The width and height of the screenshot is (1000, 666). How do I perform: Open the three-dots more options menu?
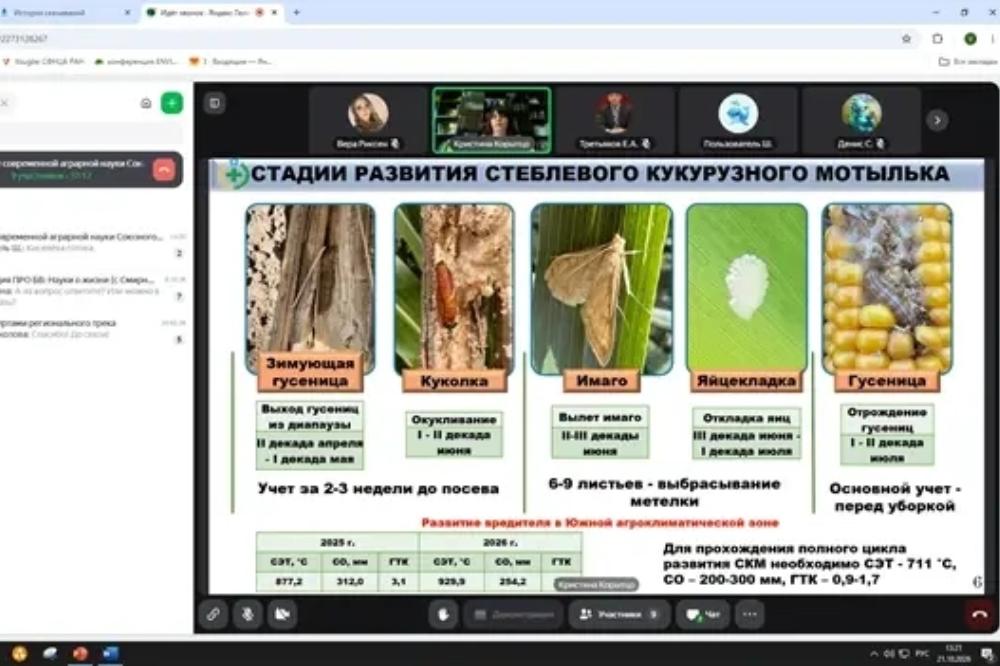click(750, 614)
